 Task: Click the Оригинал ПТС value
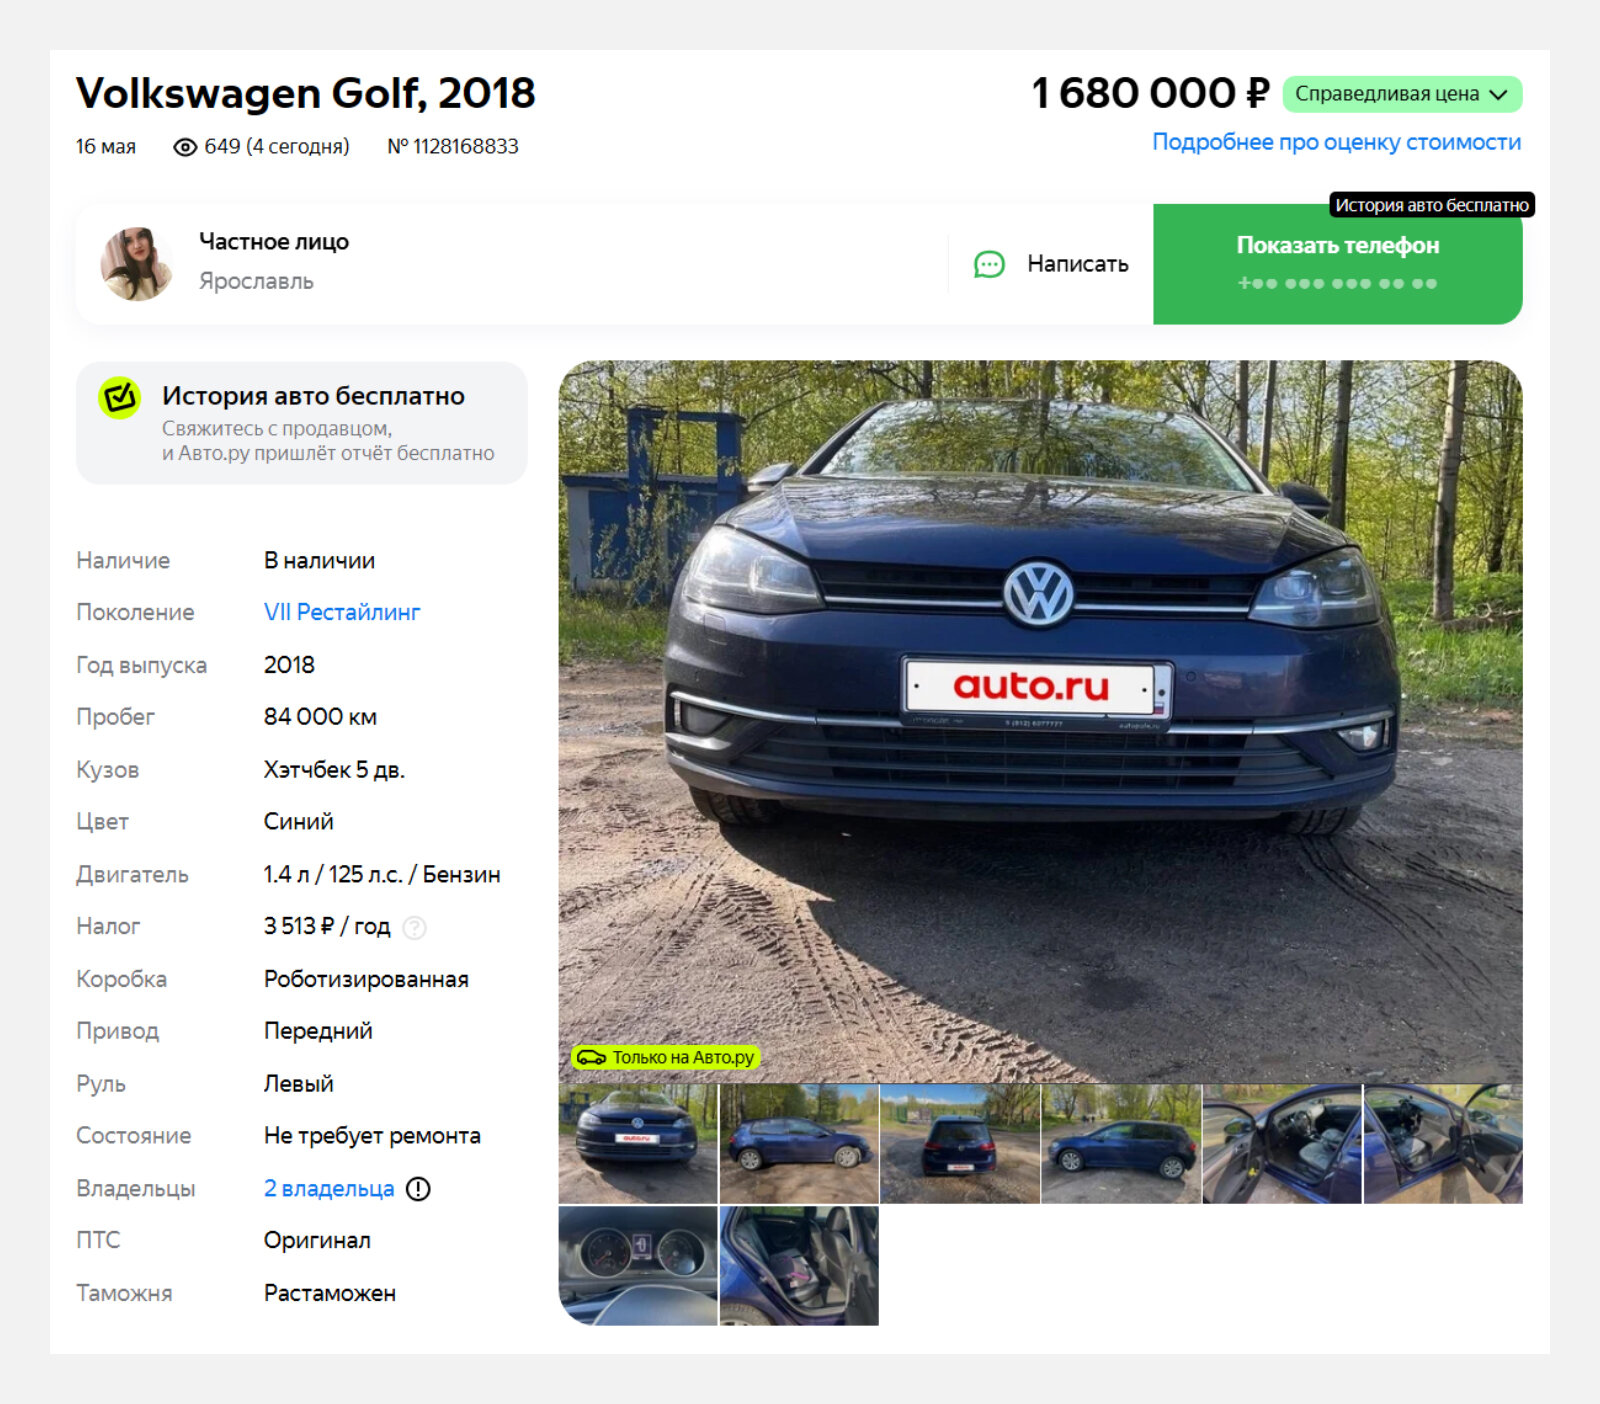[x=317, y=1241]
